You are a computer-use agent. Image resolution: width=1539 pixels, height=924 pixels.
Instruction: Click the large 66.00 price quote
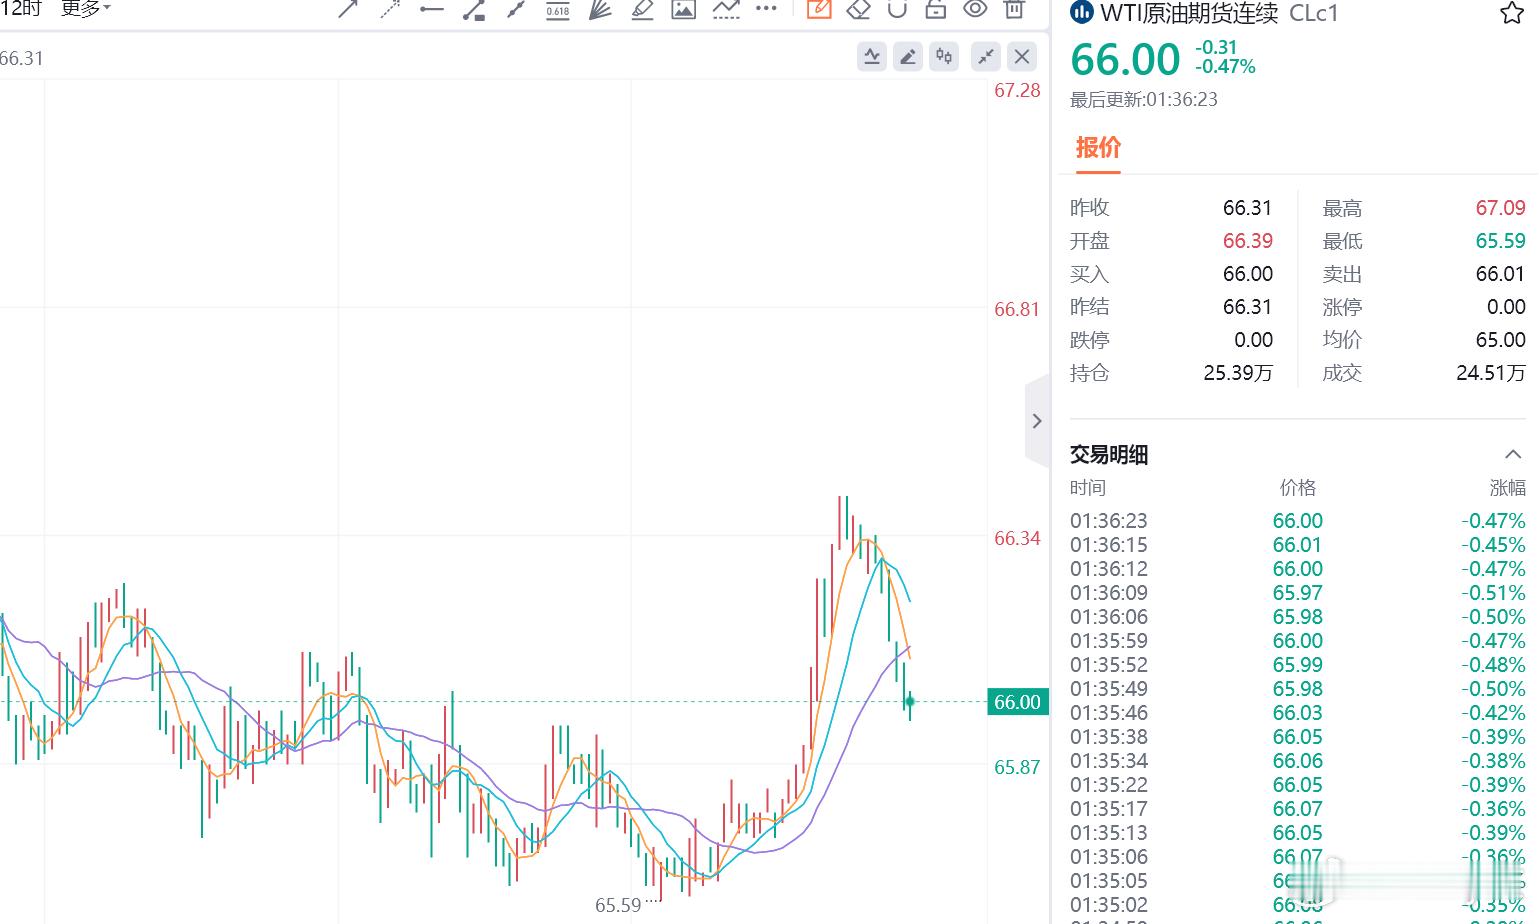(1125, 59)
